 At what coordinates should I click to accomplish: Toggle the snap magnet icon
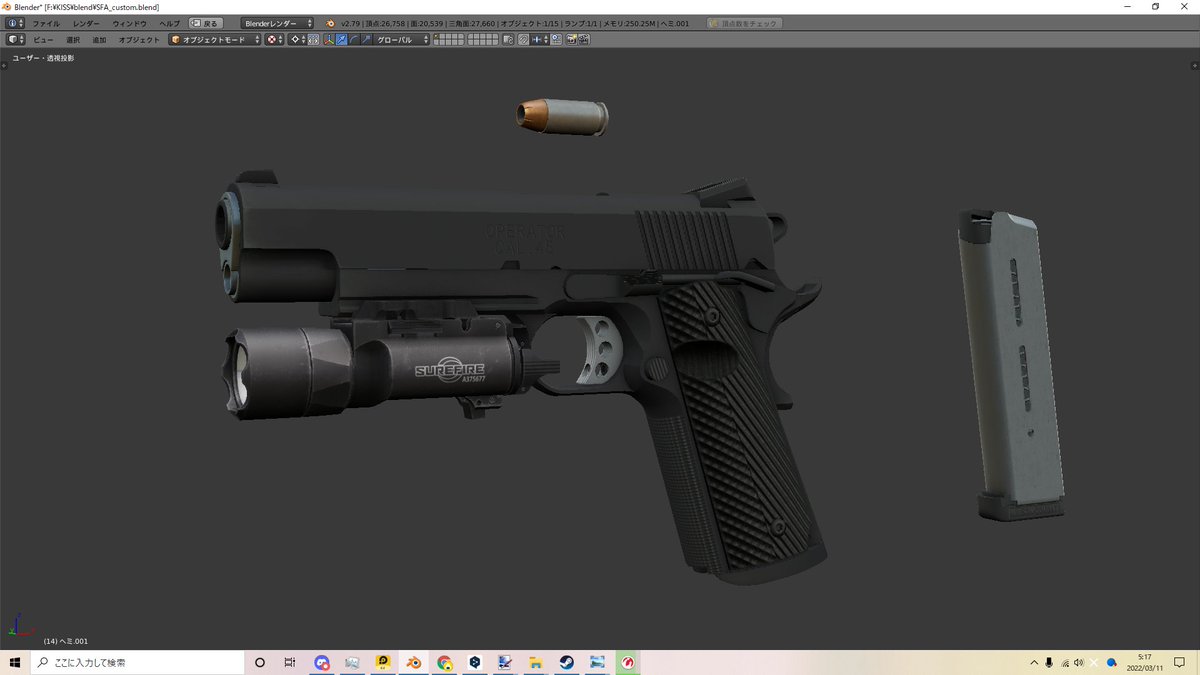523,39
